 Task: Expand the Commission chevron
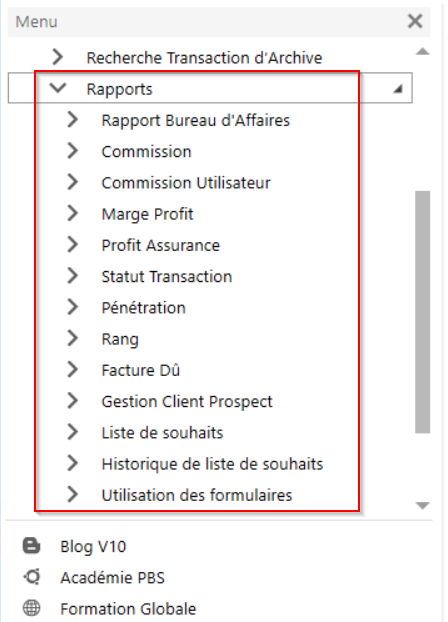[x=72, y=151]
